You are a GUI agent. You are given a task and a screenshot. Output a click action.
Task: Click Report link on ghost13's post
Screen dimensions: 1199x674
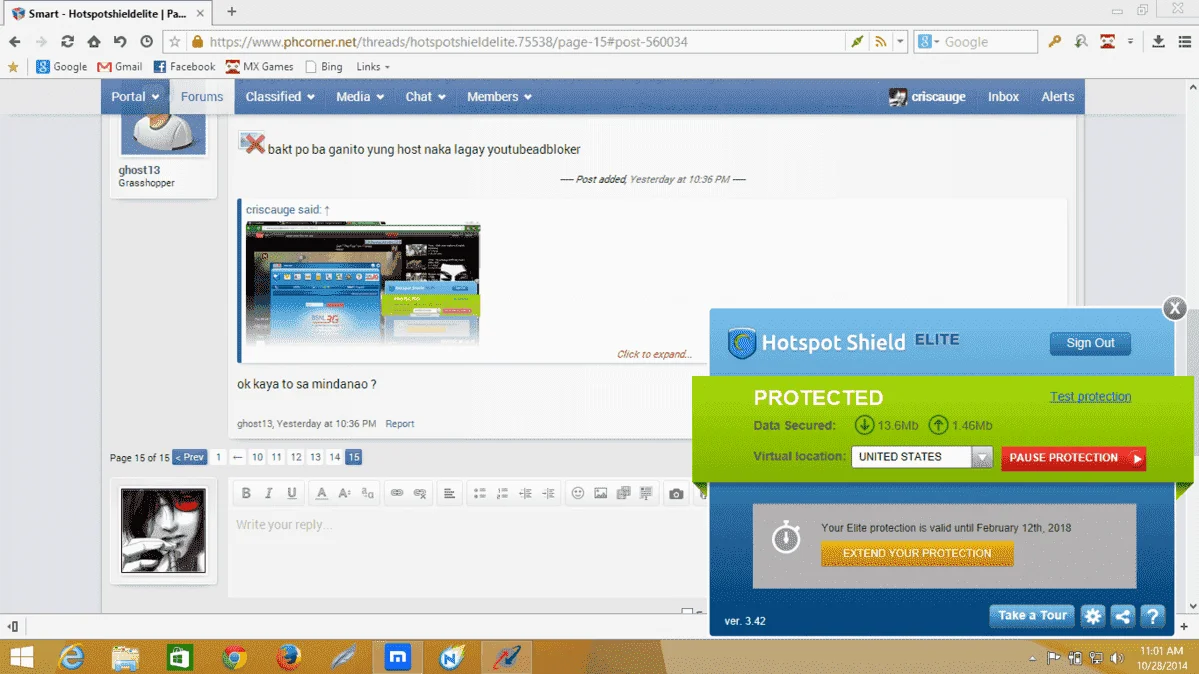pos(400,423)
